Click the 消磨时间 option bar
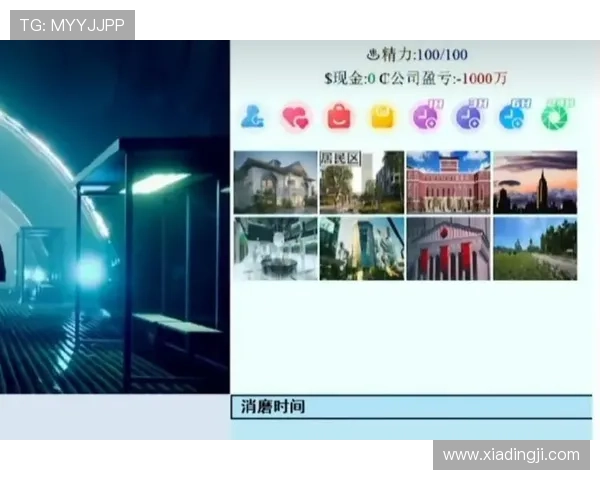The width and height of the screenshot is (600, 480). coord(411,407)
